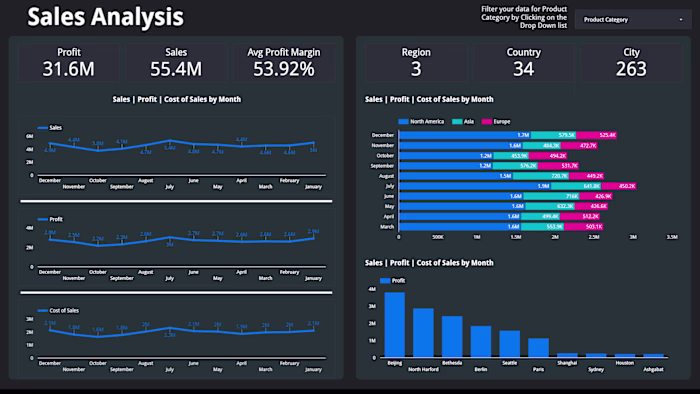Select September's Asia segment labeled 576.2K
The width and height of the screenshot is (700, 394).
pyautogui.click(x=515, y=166)
